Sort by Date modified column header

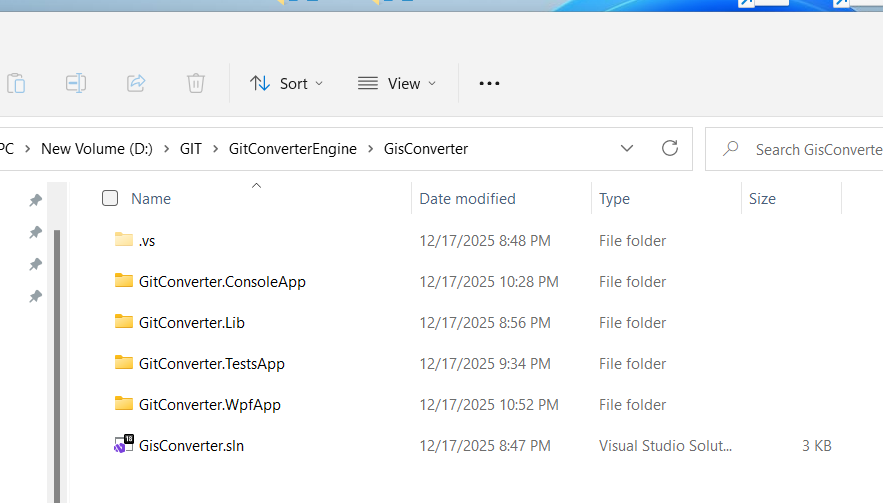click(x=467, y=199)
